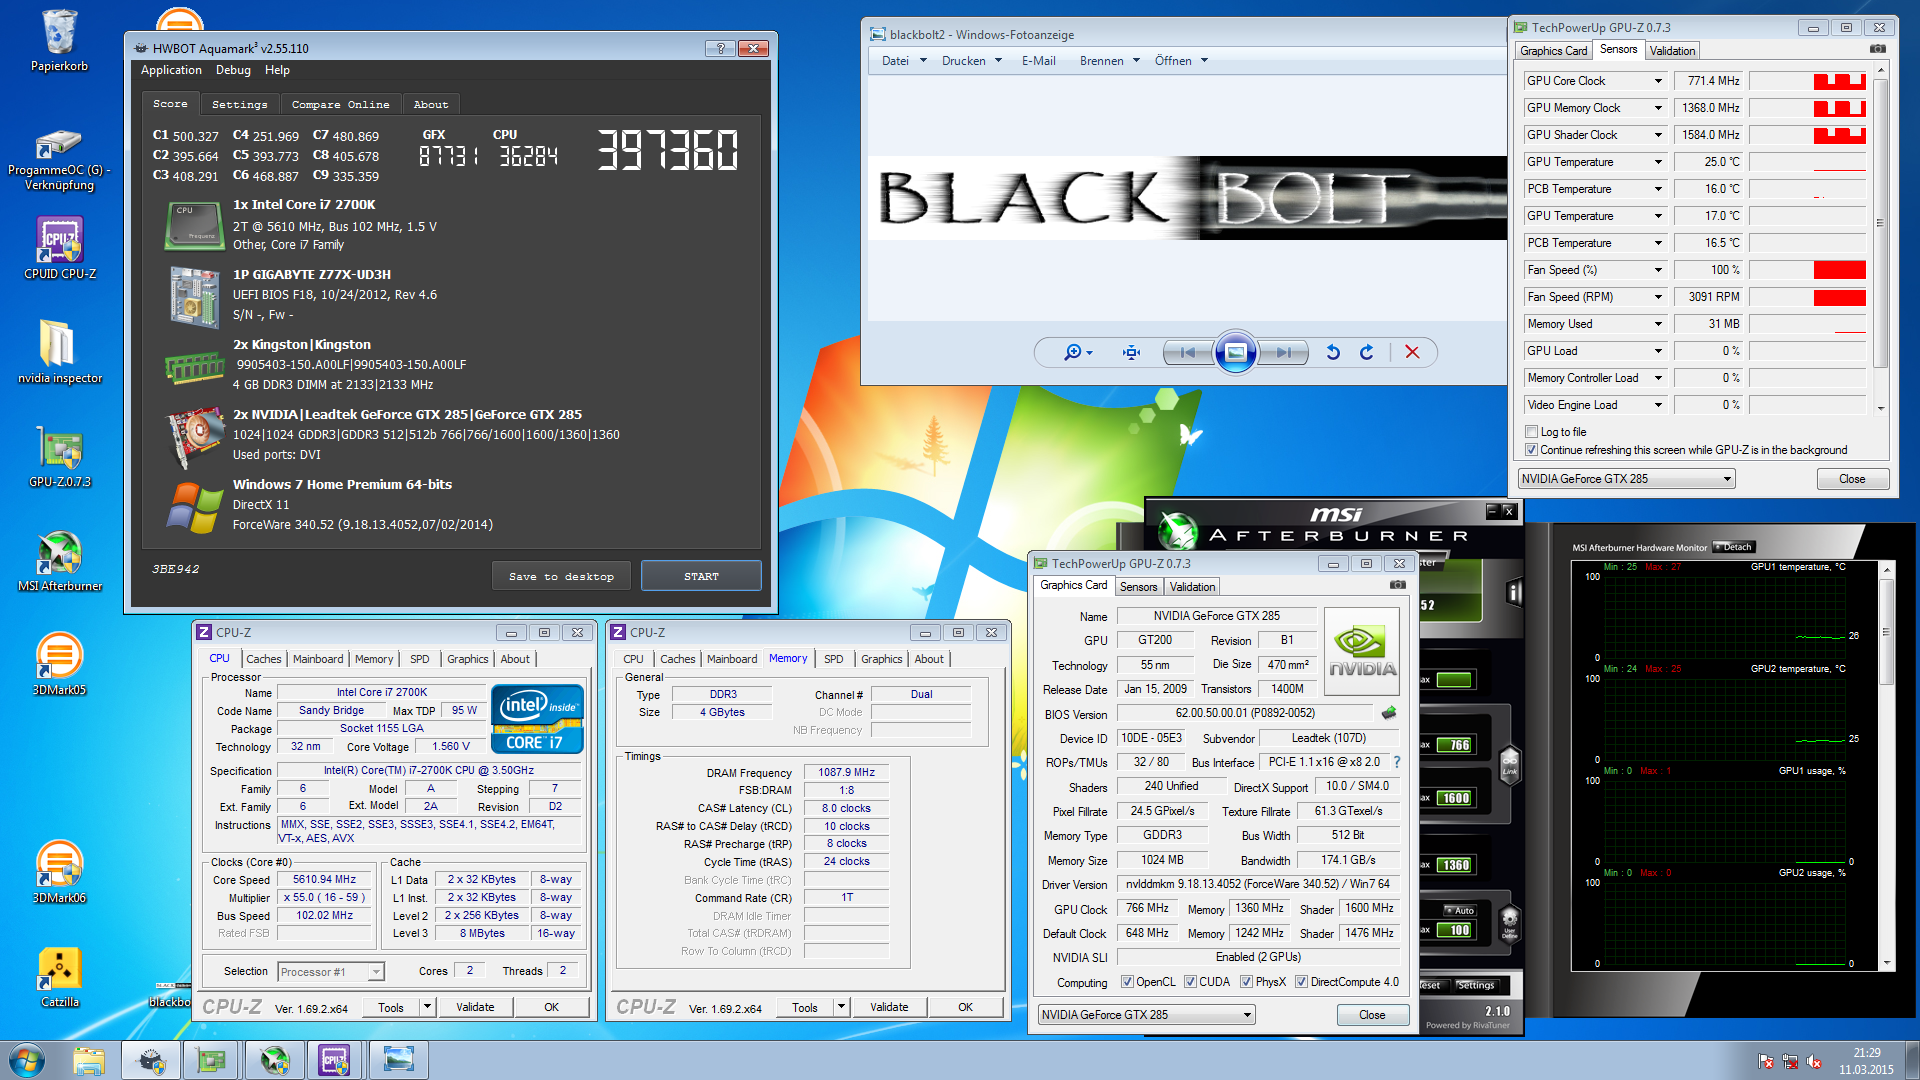Viewport: 1920px width, 1080px height.
Task: Rotate the photo counterclockwise
Action: click(1333, 352)
